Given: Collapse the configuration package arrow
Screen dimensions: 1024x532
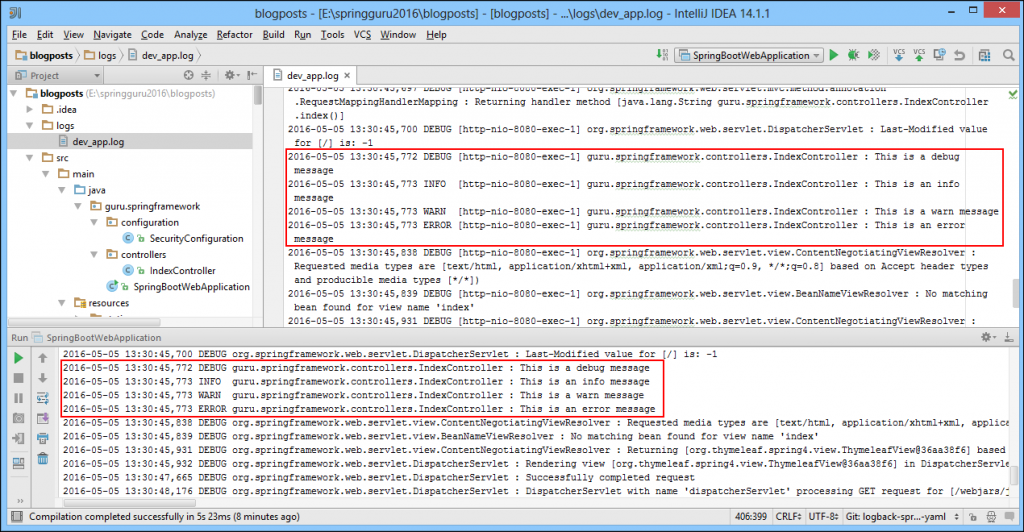Looking at the screenshot, I should coord(94,222).
